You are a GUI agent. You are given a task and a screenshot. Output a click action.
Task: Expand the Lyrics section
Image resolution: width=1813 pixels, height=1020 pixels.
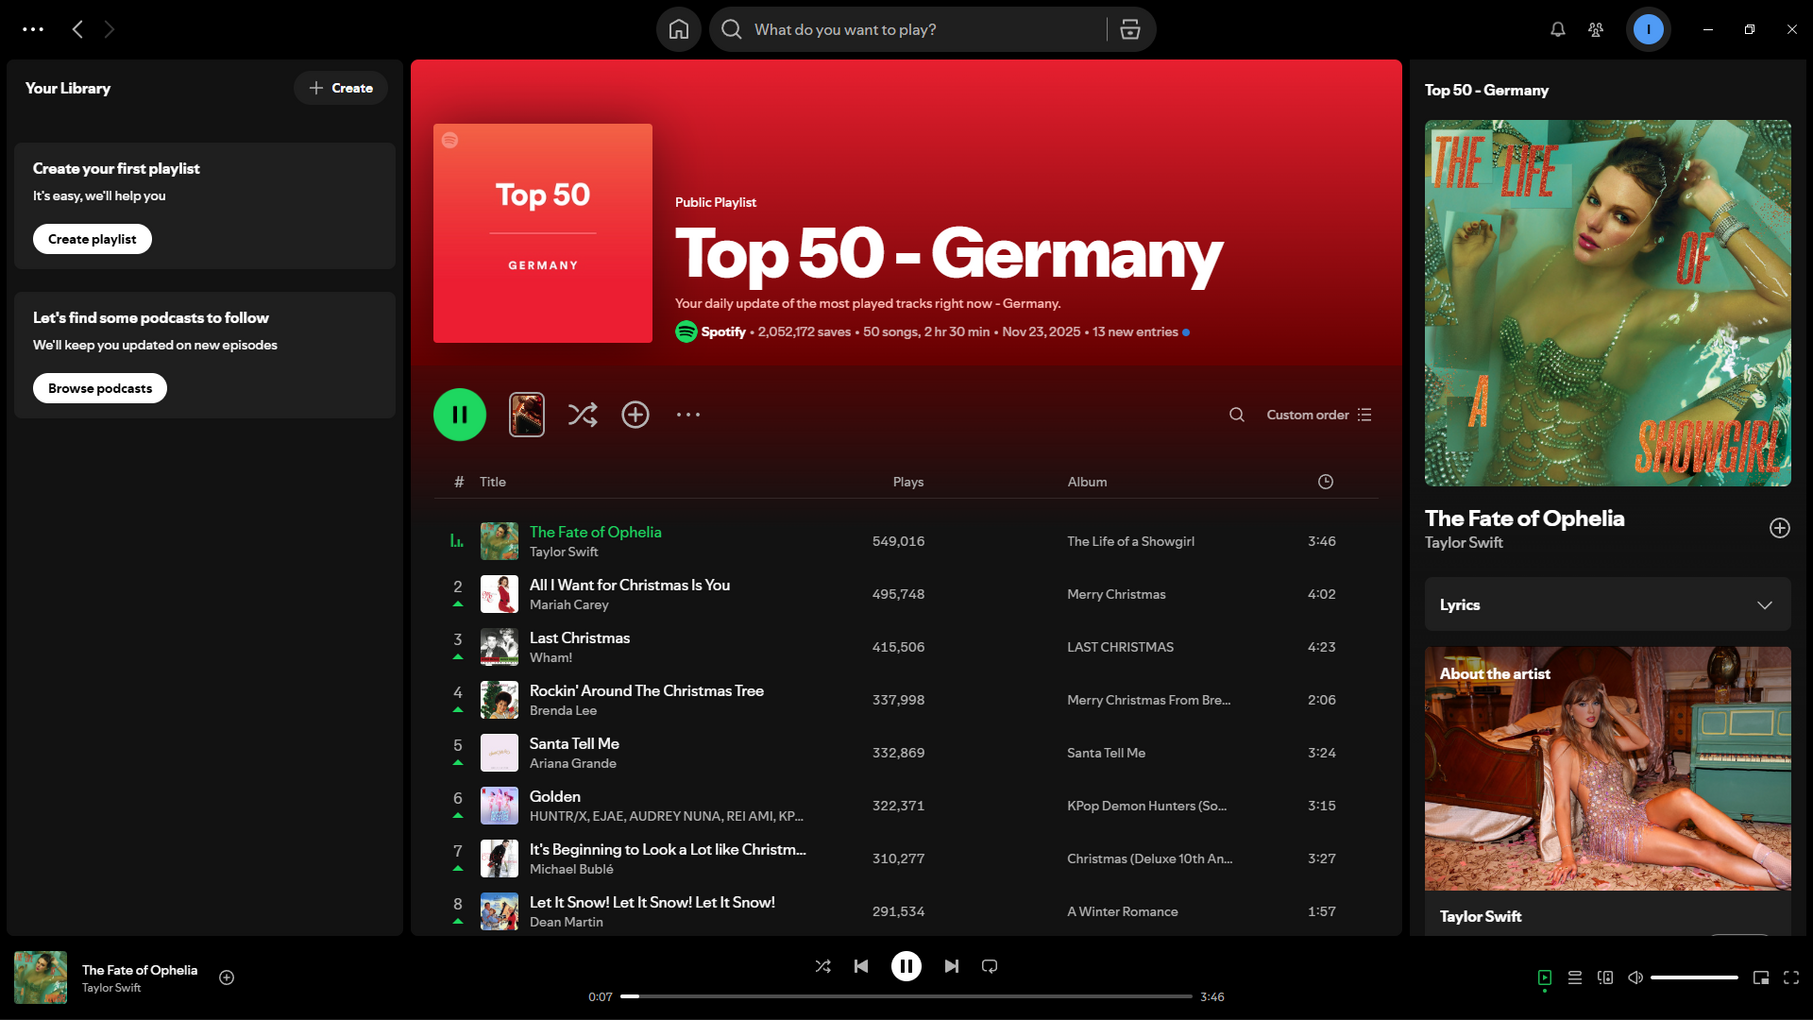coord(1608,604)
